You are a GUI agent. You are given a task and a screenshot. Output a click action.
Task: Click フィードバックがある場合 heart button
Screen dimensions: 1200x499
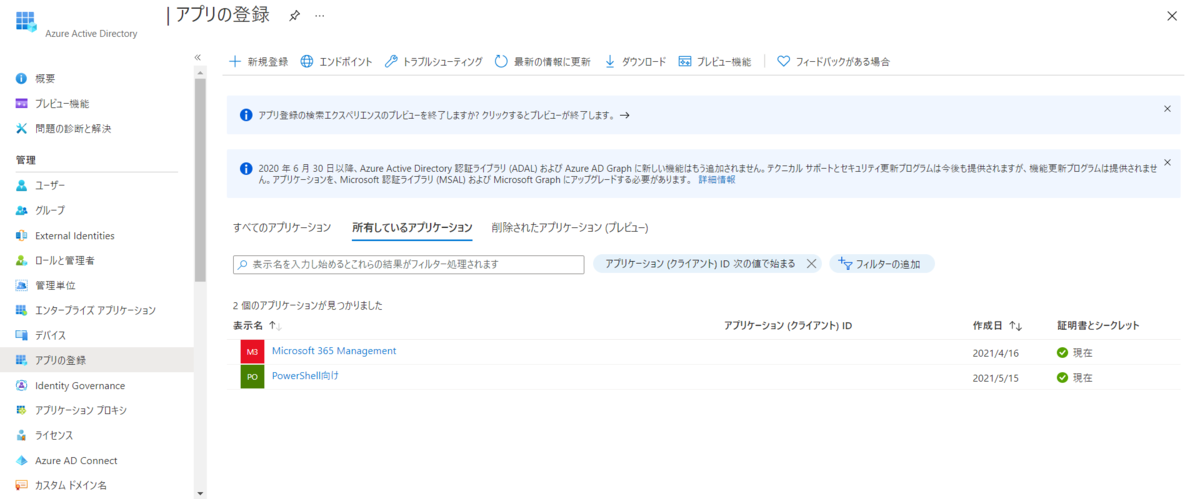tap(833, 61)
